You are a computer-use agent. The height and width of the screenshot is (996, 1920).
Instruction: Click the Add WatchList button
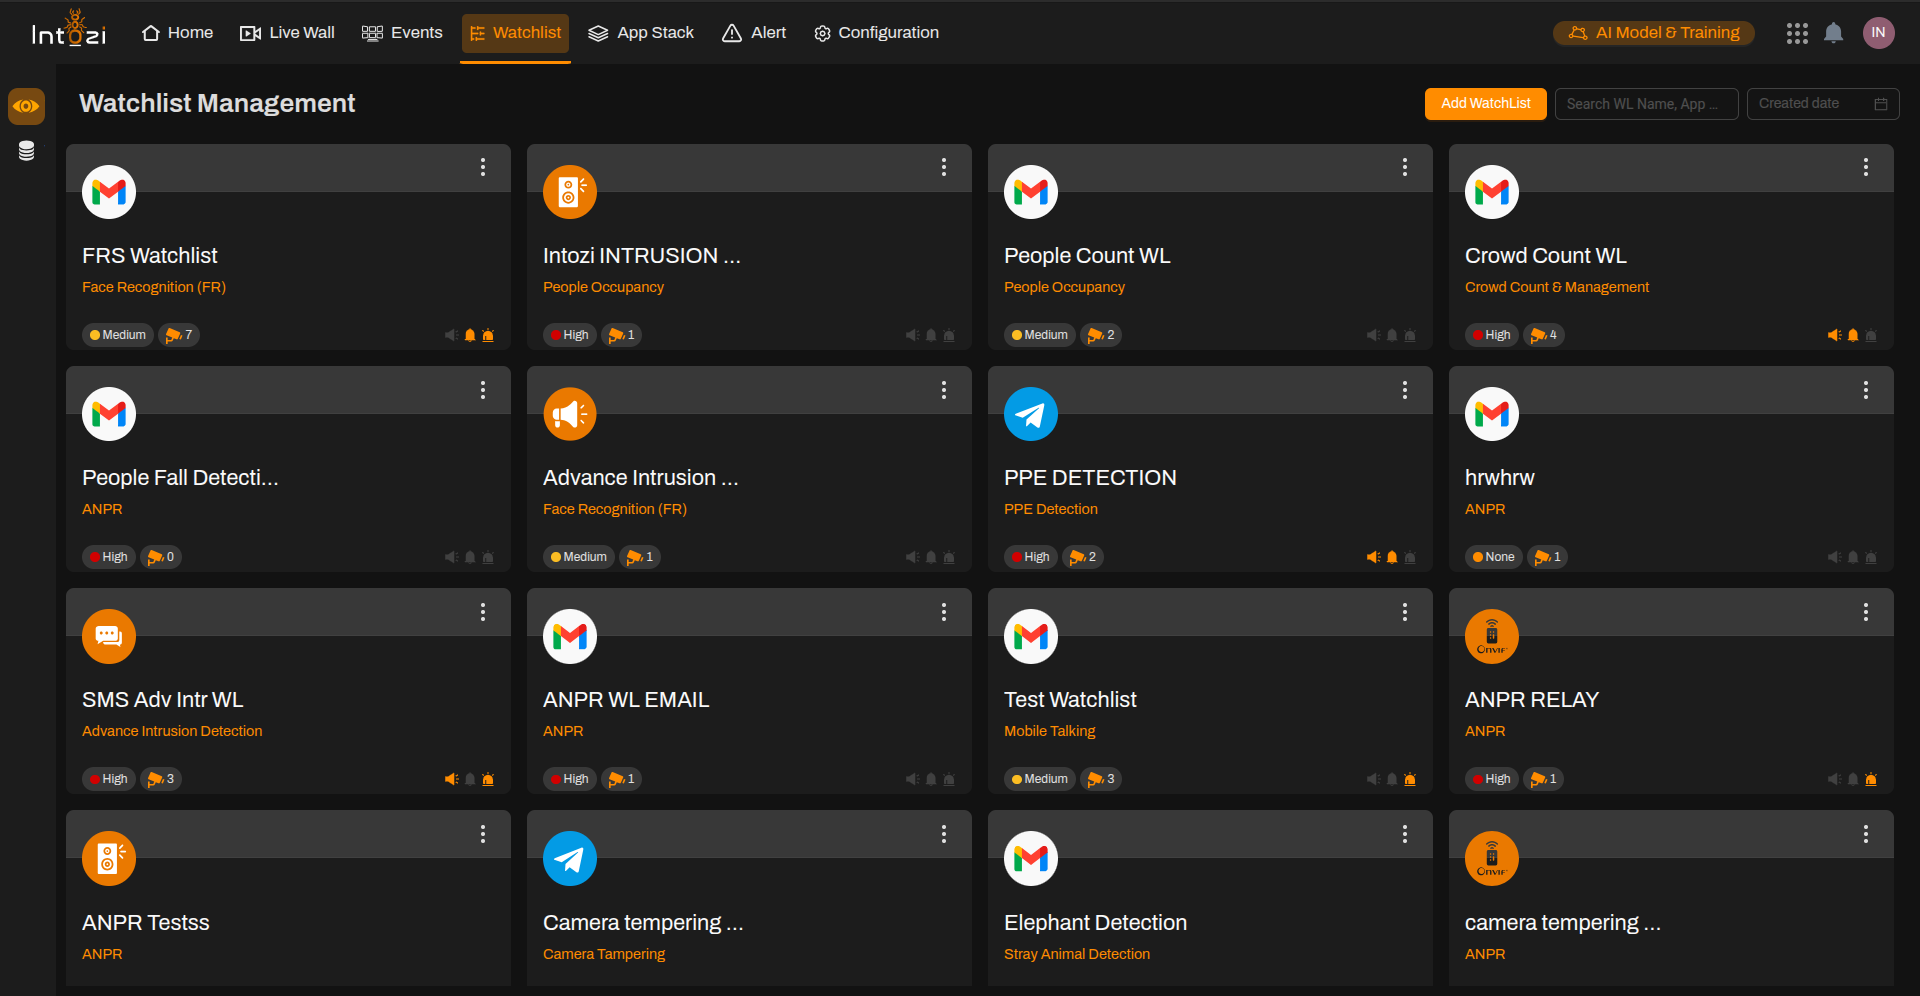coord(1485,103)
